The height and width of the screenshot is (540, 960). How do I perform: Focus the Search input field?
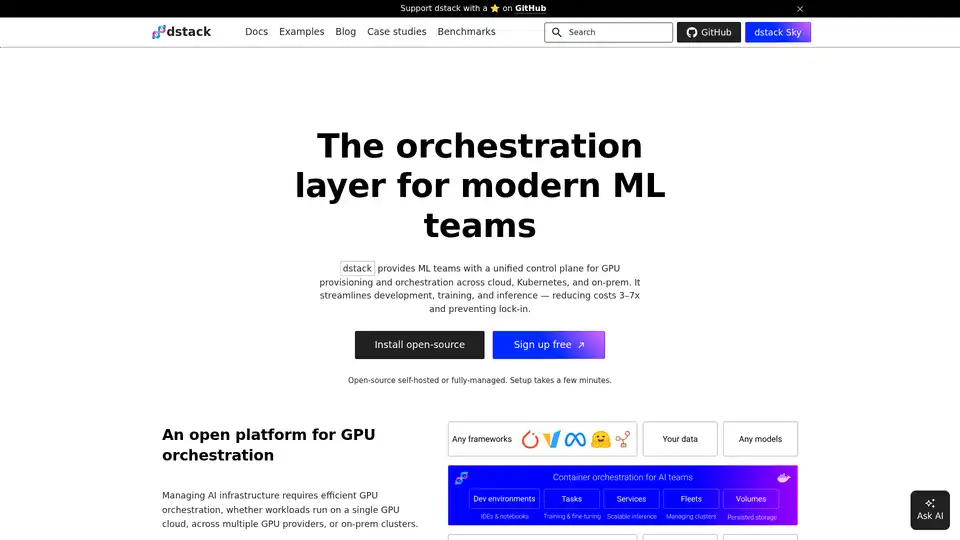coord(616,32)
